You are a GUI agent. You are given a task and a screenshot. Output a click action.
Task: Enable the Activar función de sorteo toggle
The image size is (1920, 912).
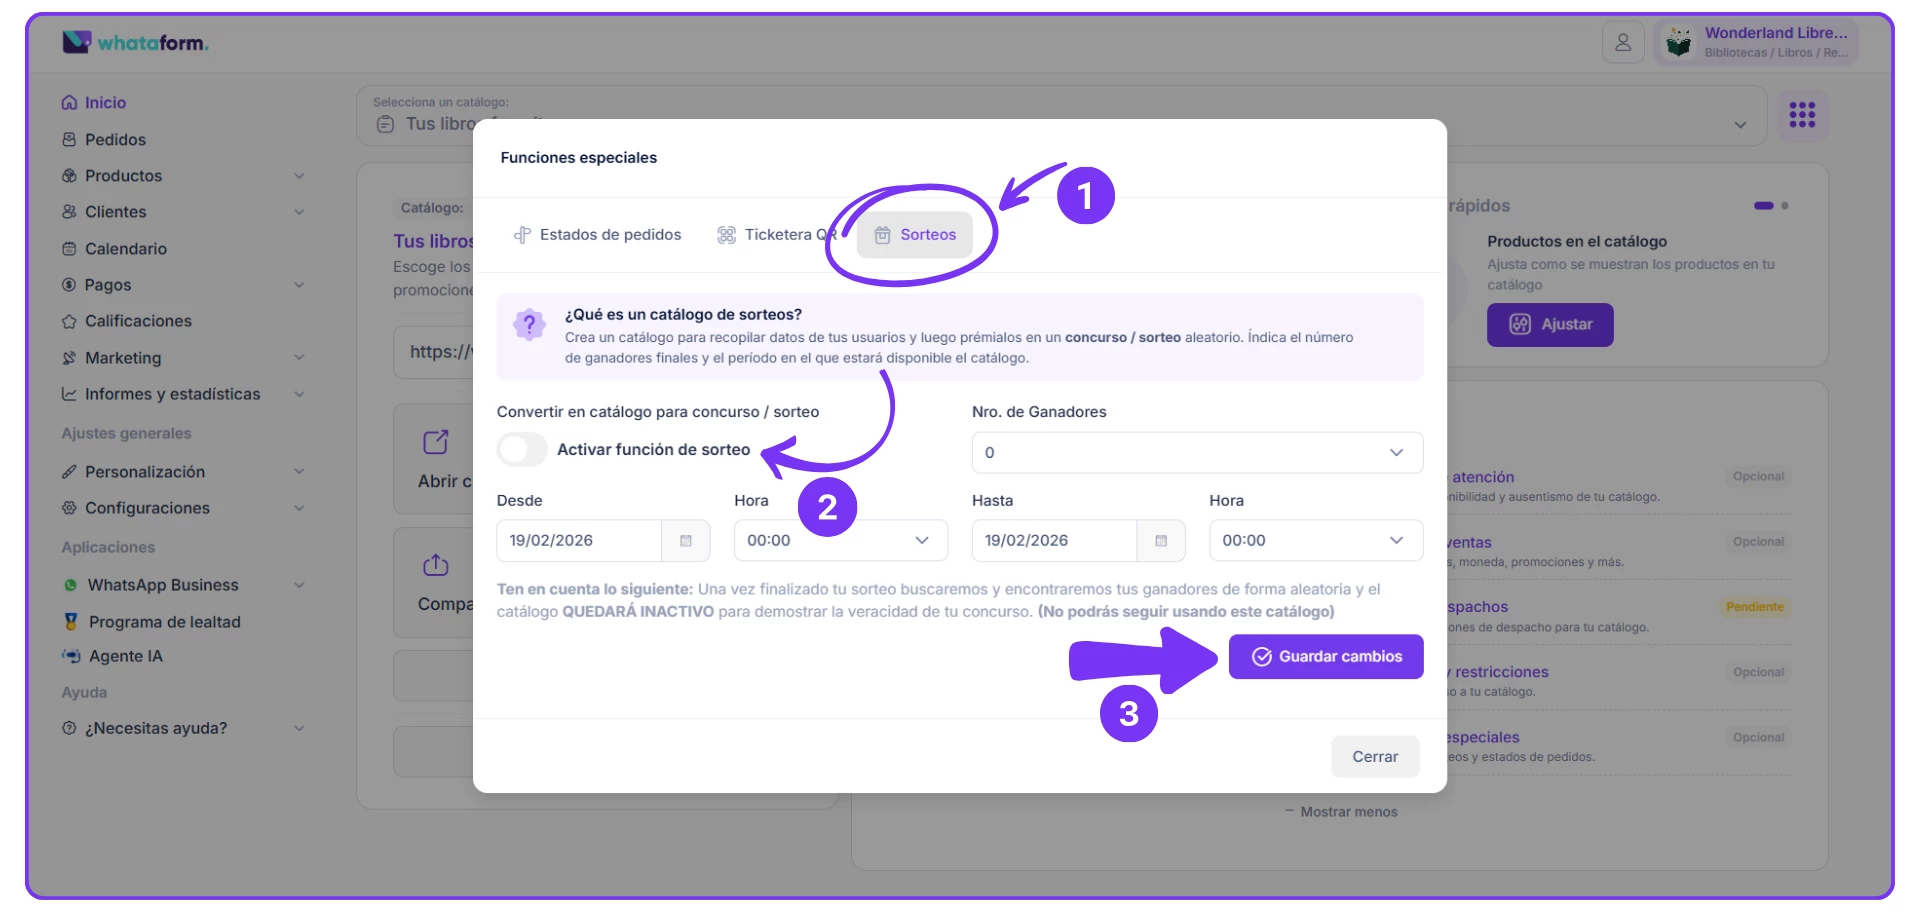522,450
